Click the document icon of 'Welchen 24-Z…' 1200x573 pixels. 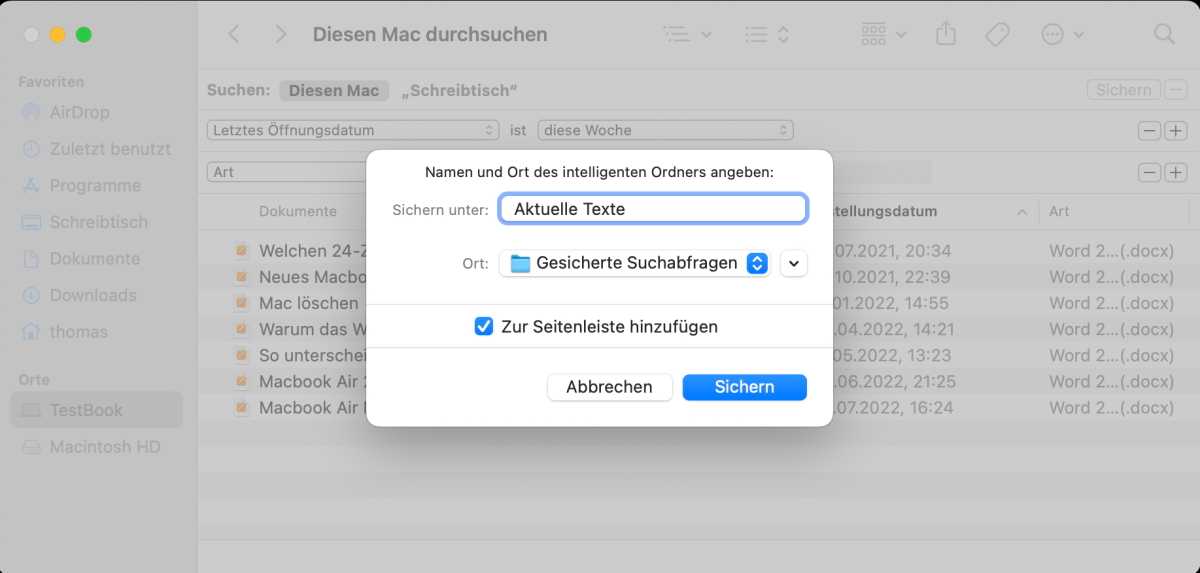click(241, 251)
